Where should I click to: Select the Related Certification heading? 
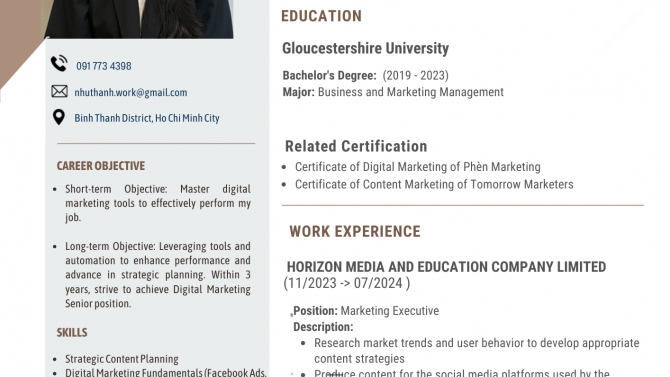point(356,146)
